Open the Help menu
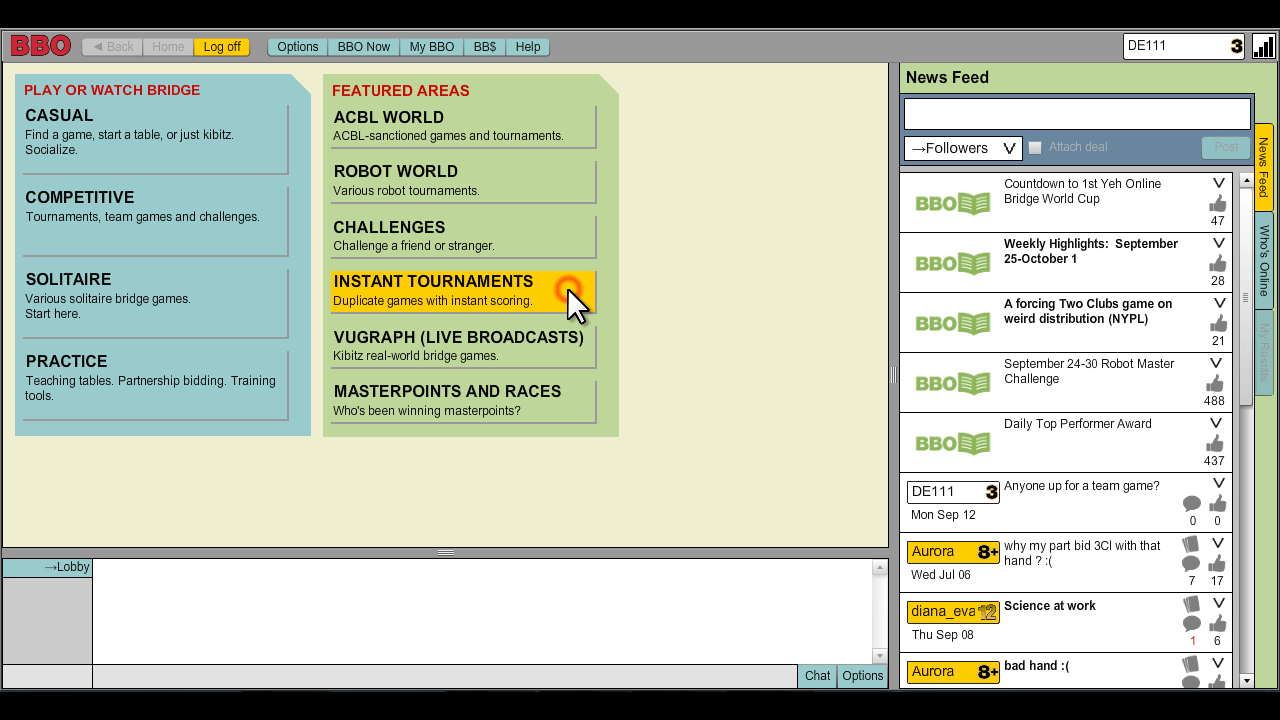The image size is (1280, 720). pyautogui.click(x=528, y=47)
